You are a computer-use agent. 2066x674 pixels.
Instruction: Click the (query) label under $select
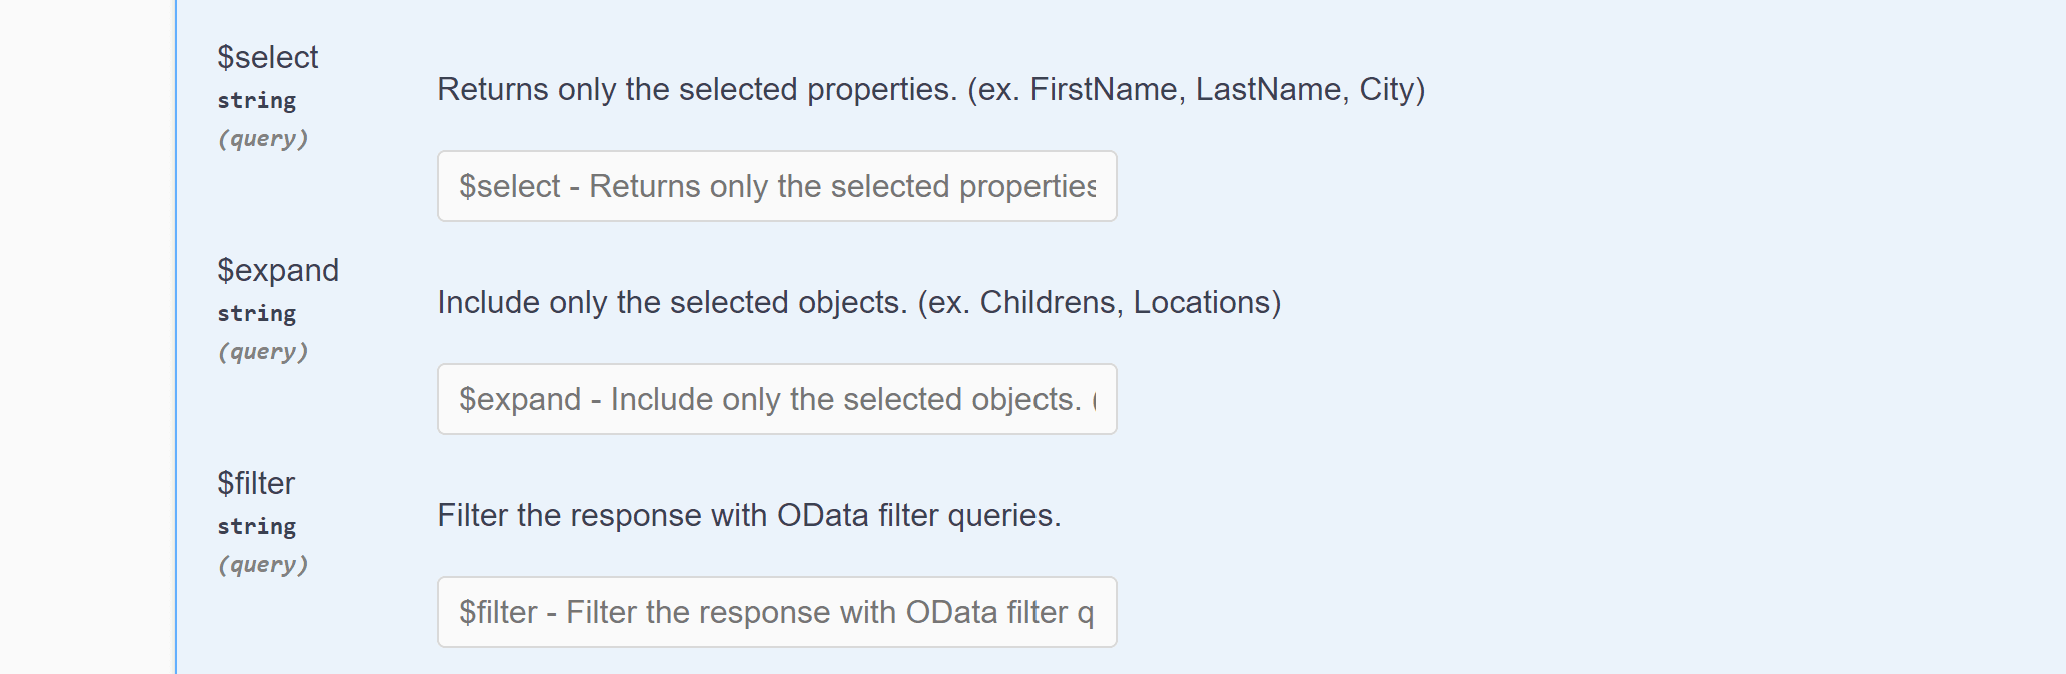tap(262, 139)
